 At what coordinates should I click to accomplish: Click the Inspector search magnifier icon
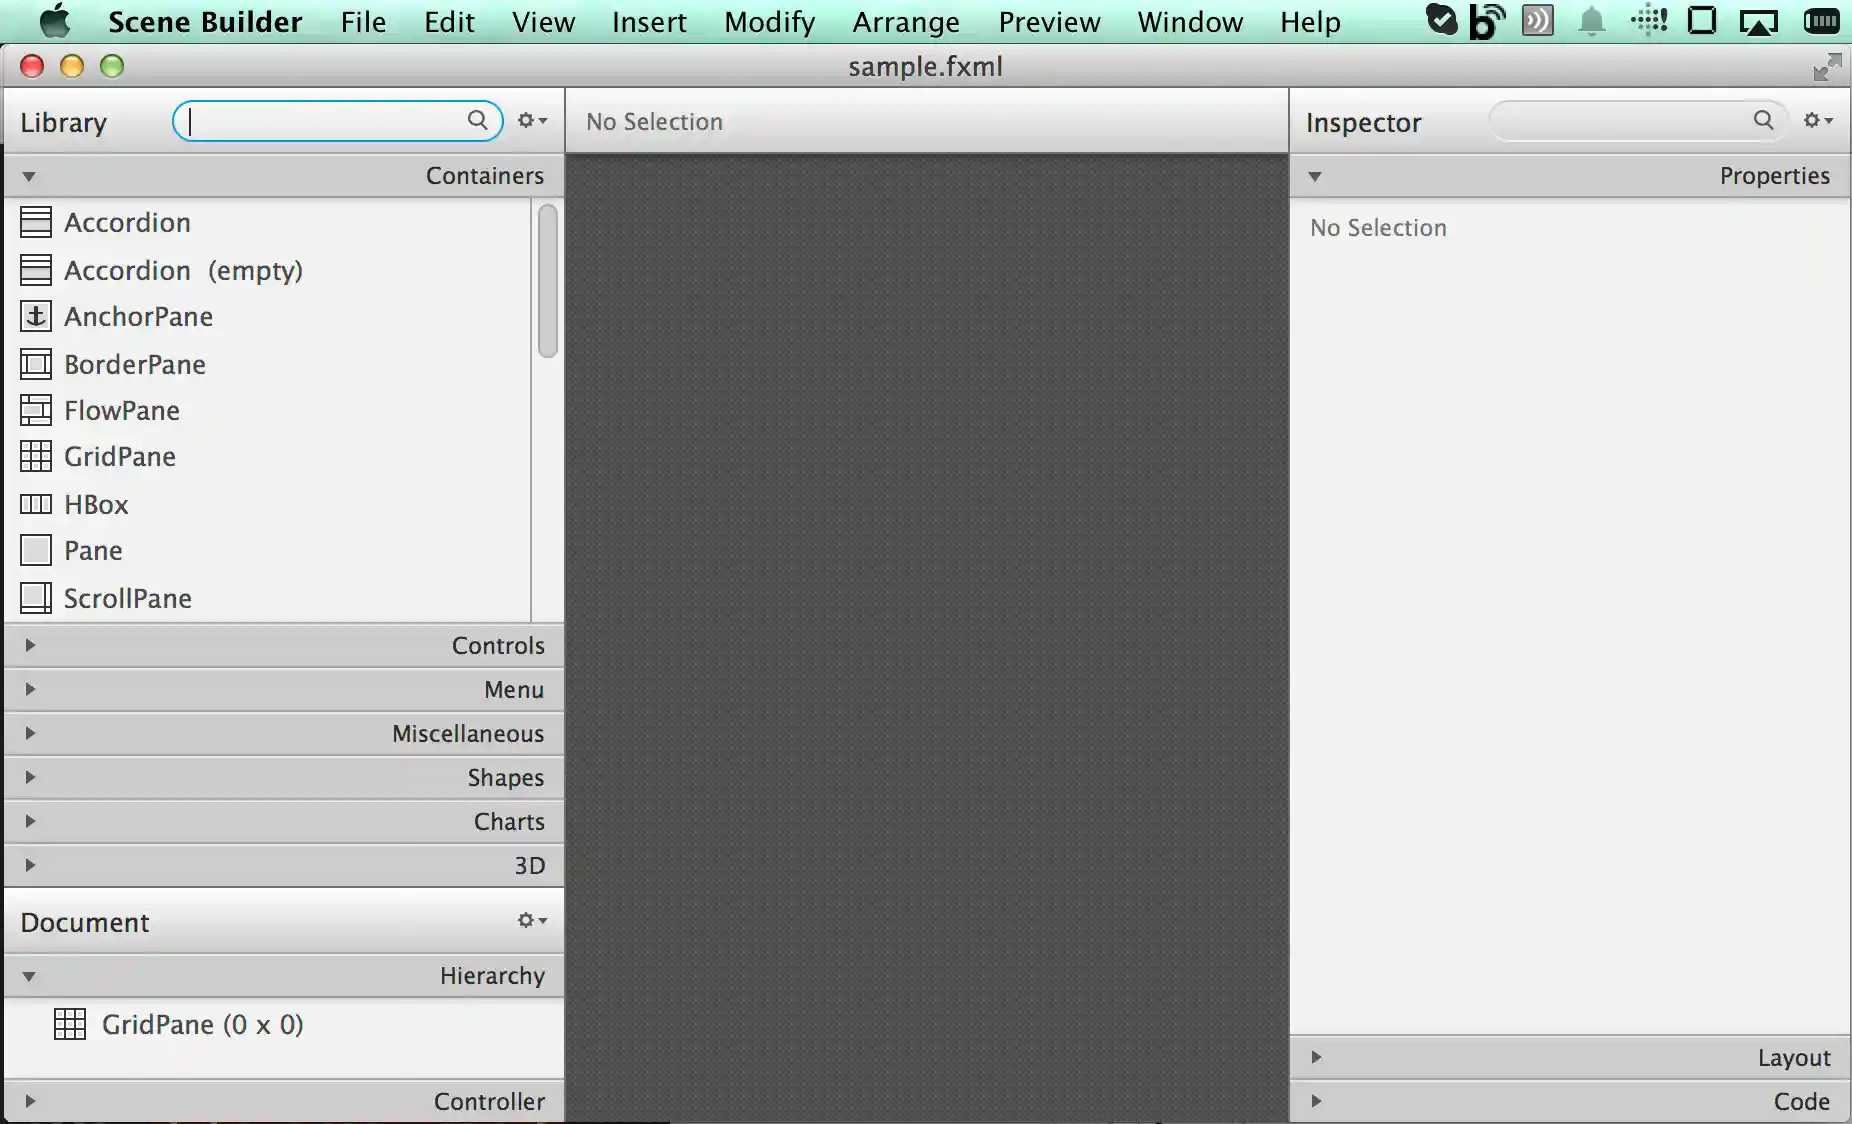pos(1764,120)
